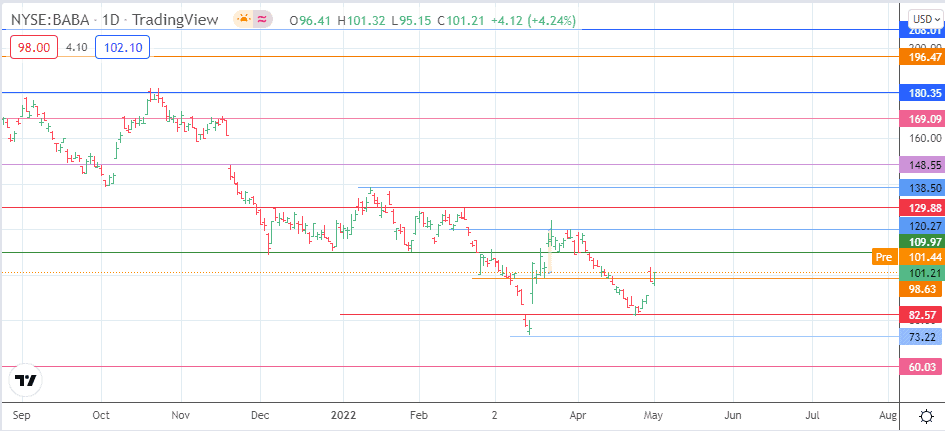This screenshot has height=431, width=945.
Task: Click the 4.10 spread value
Action: click(x=77, y=48)
